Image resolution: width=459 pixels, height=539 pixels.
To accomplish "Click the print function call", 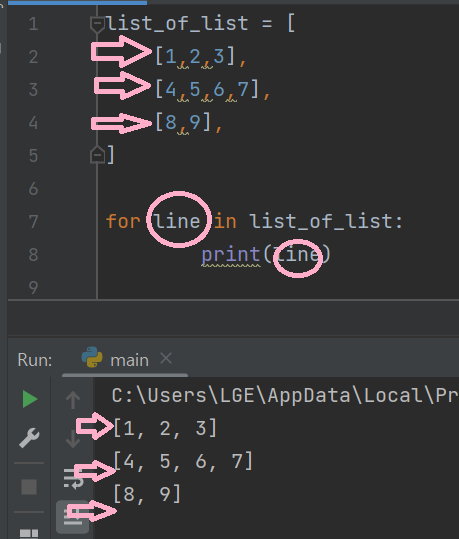I will point(231,255).
